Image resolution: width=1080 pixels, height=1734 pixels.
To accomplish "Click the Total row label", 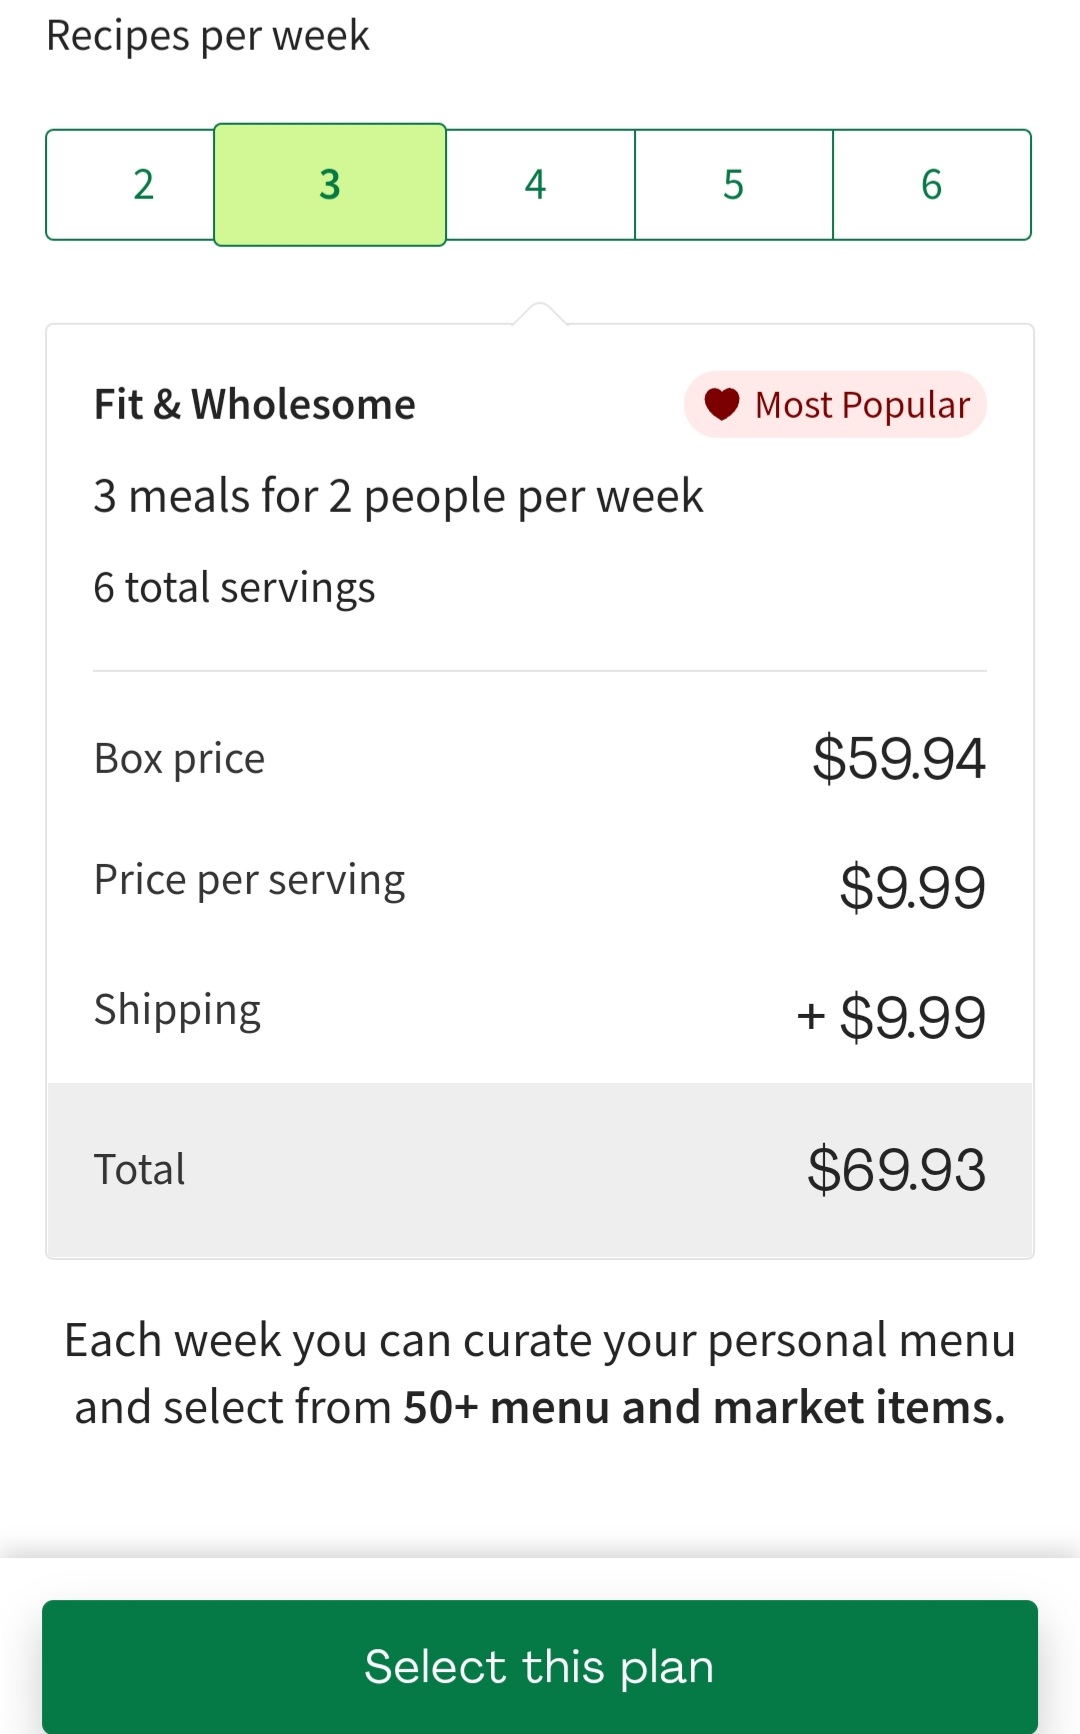I will (x=140, y=1169).
